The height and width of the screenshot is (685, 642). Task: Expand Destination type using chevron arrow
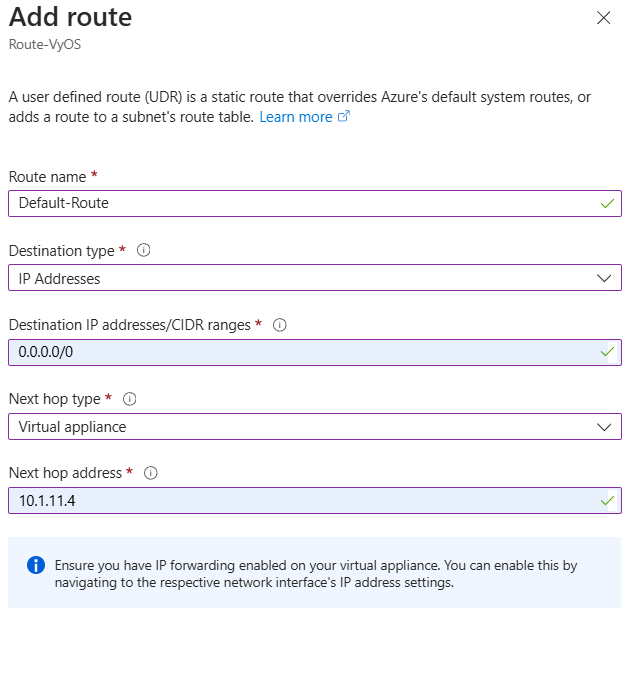[604, 278]
